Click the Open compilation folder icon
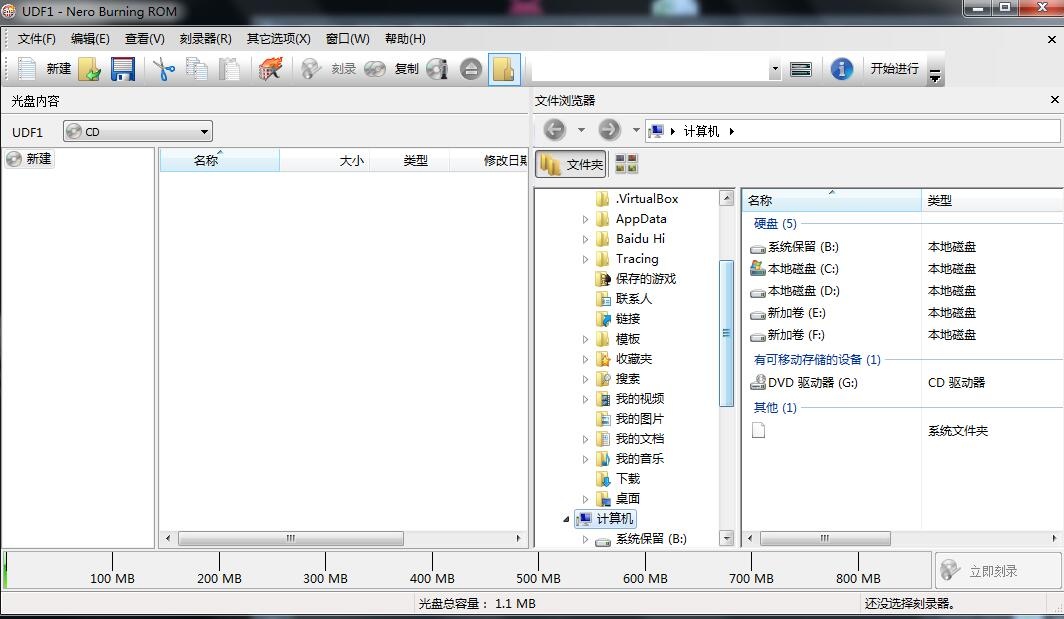 click(90, 69)
